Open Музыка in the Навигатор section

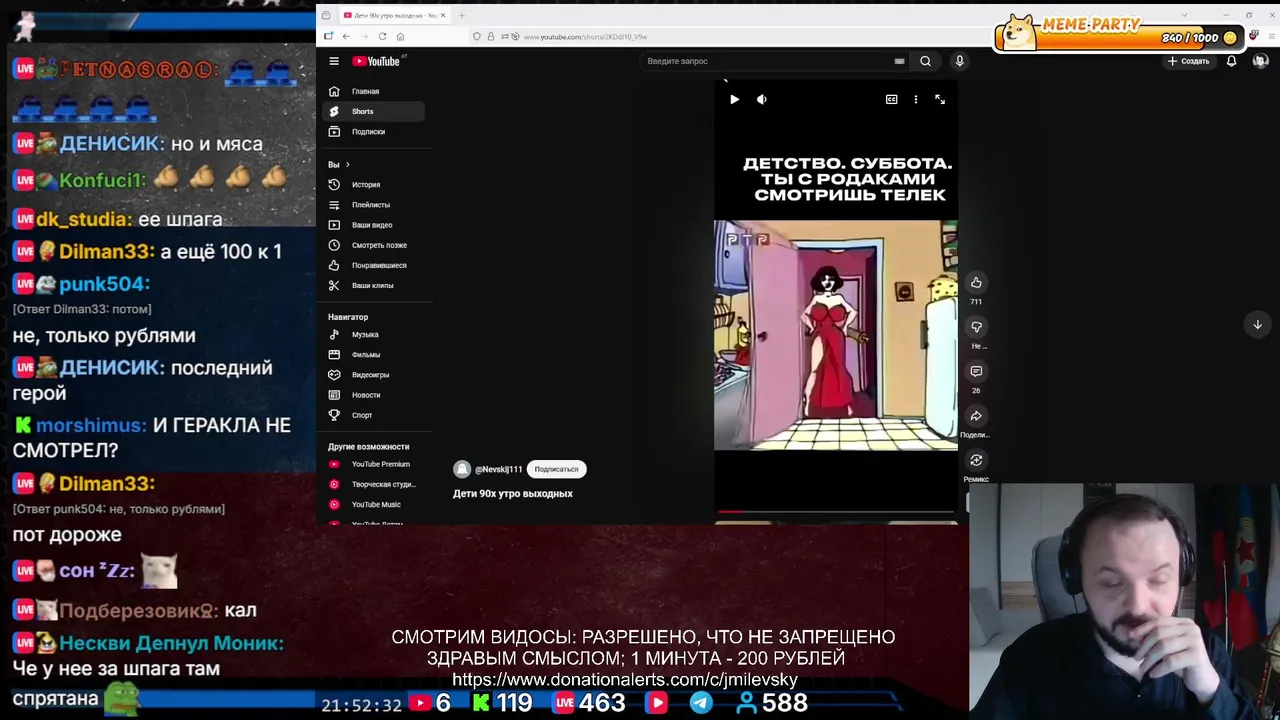374,334
